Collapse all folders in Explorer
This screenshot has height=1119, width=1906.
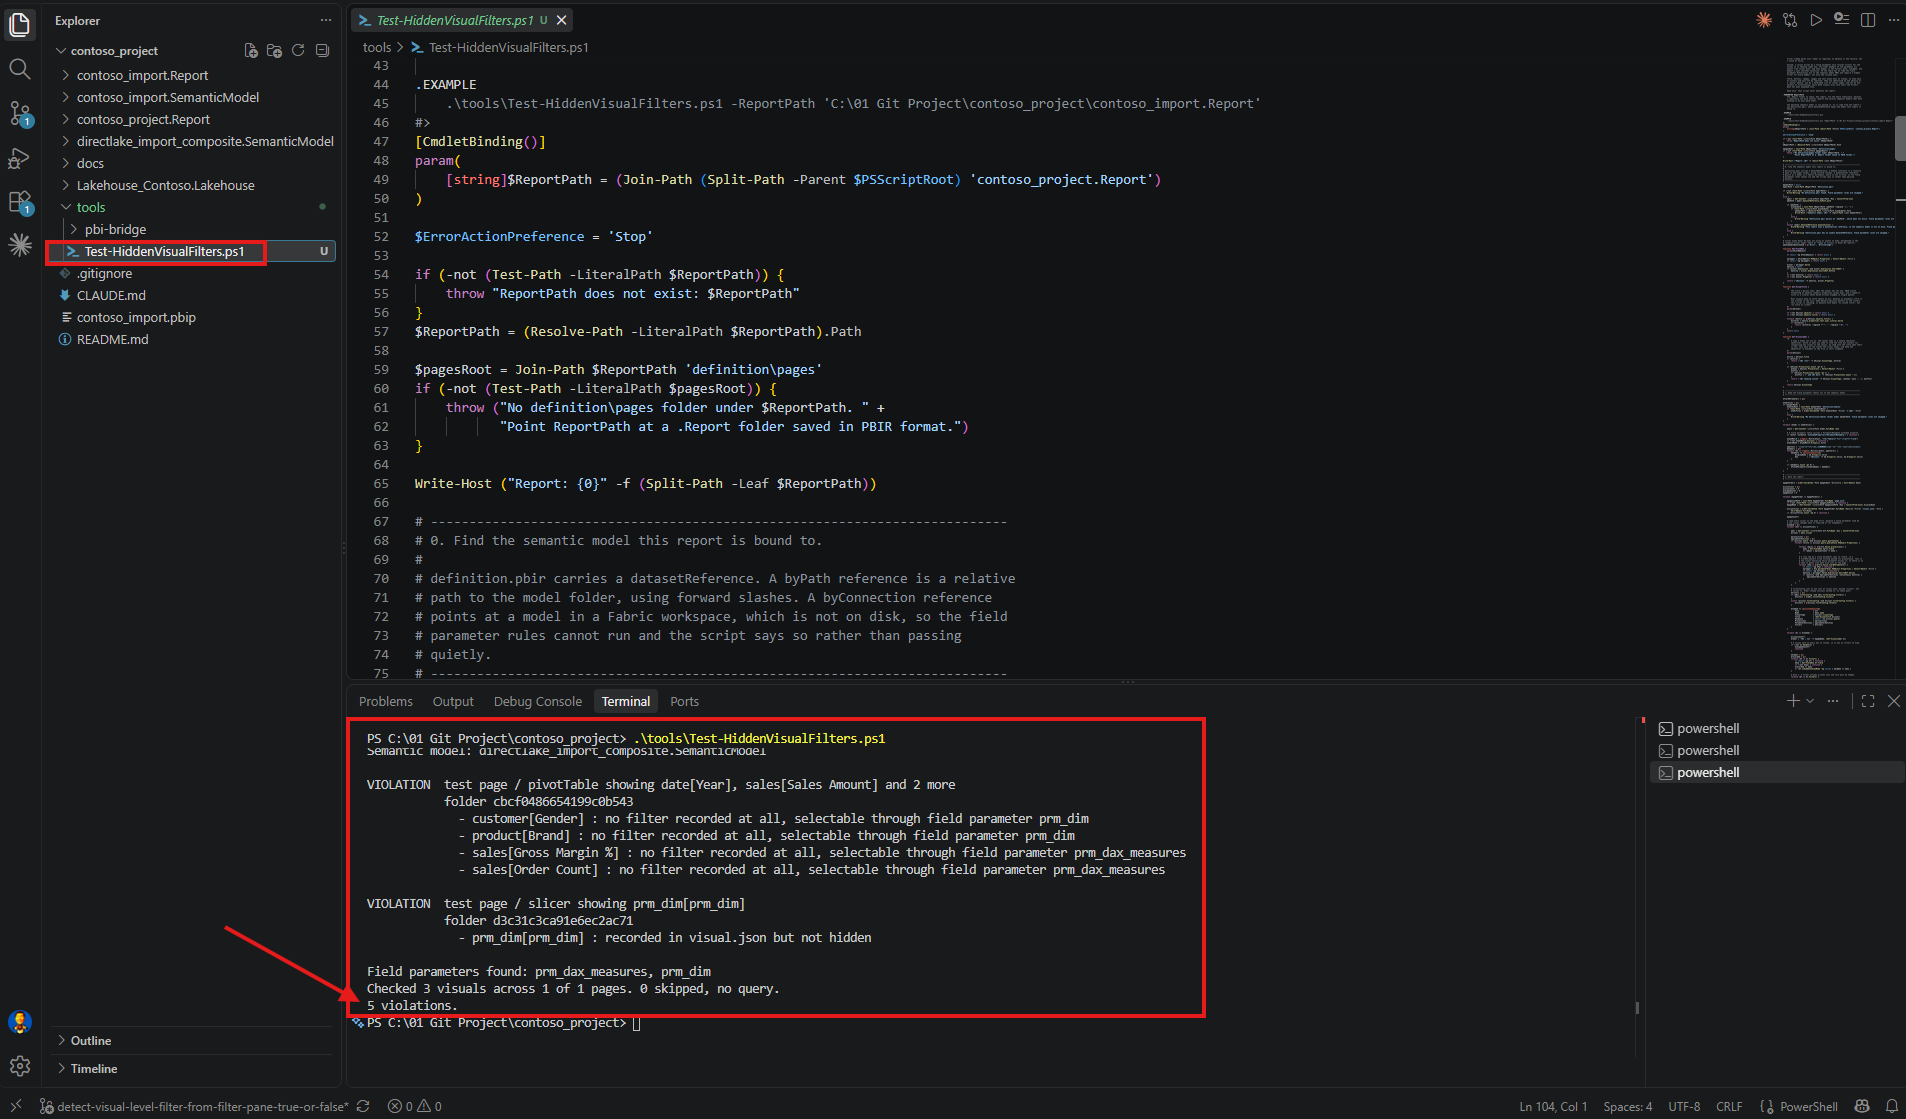coord(322,50)
